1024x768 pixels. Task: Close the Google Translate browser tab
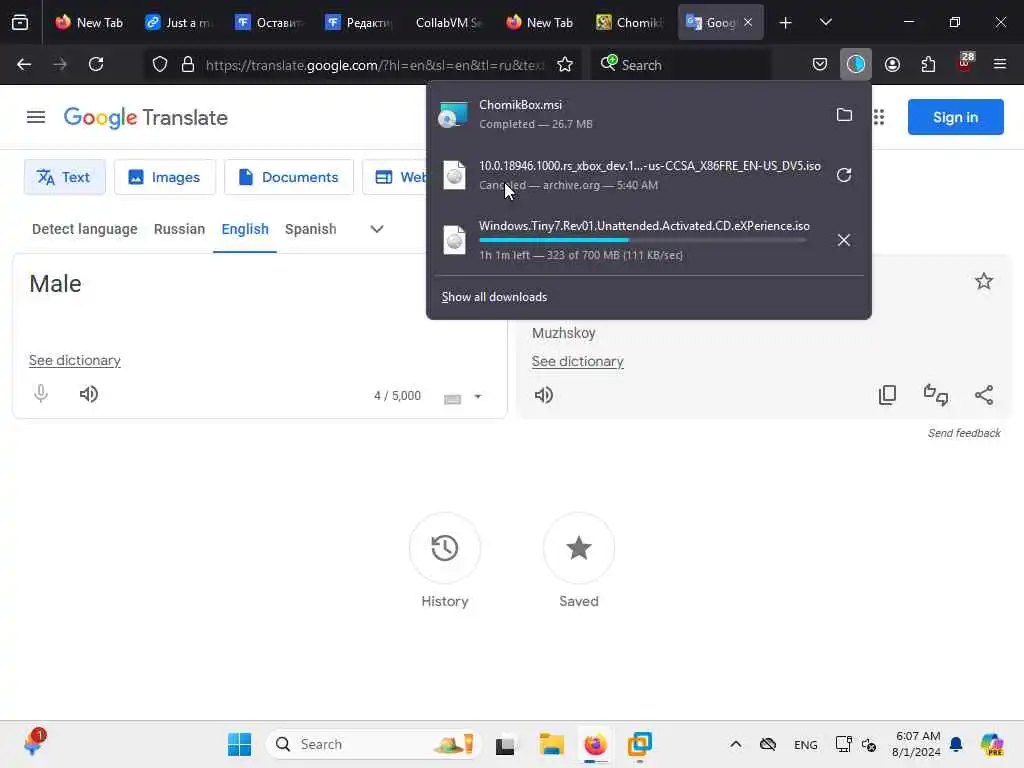[x=748, y=22]
